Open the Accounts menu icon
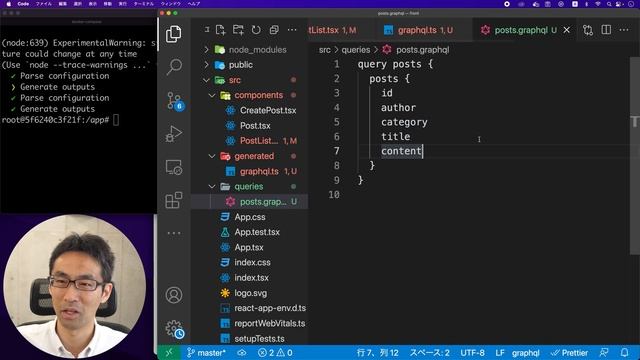 click(174, 295)
